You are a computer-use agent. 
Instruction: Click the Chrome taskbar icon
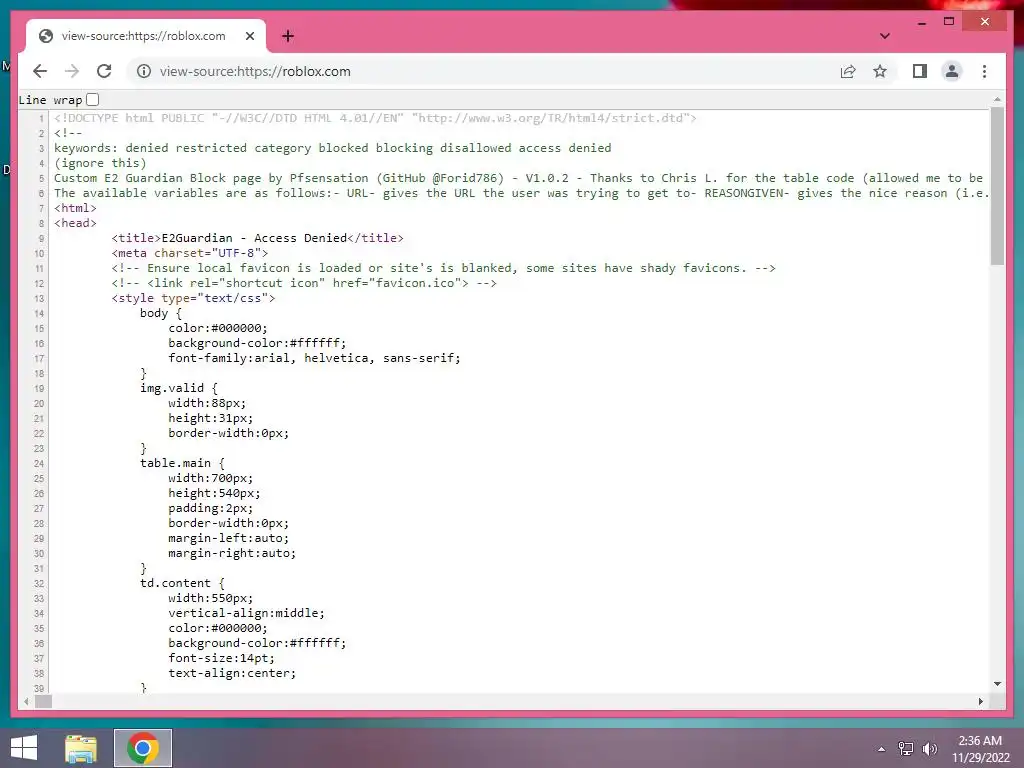click(x=143, y=748)
